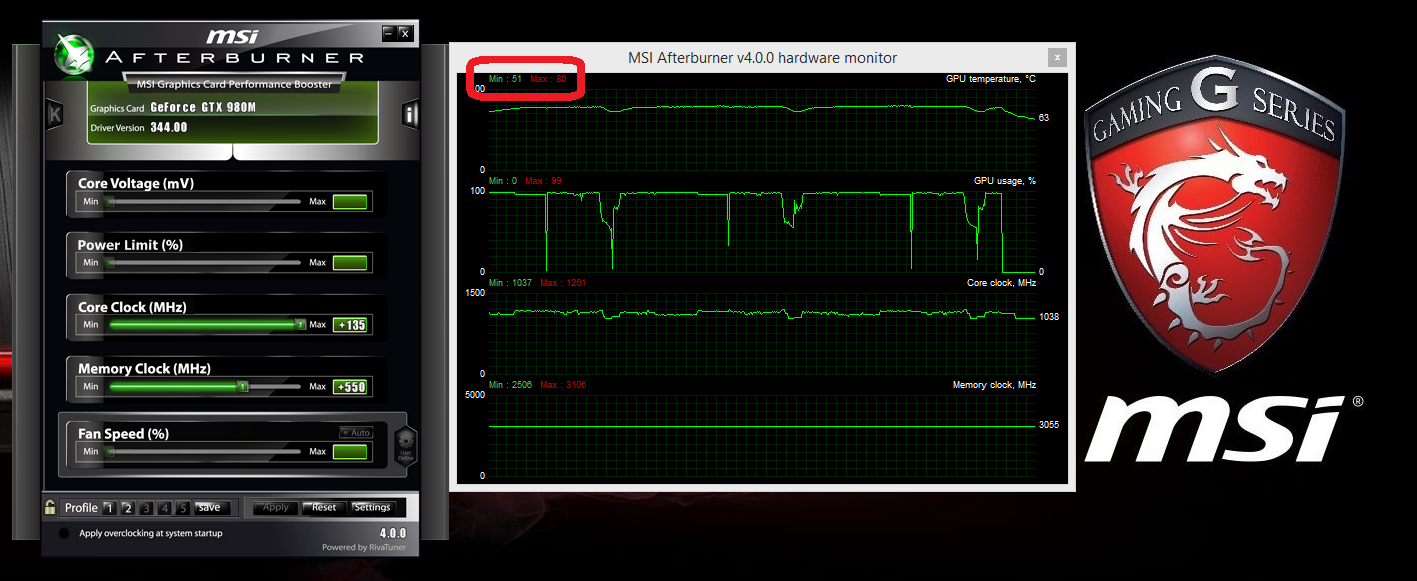Click the driver version '344.00' text
The height and width of the screenshot is (581, 1417).
(x=168, y=128)
